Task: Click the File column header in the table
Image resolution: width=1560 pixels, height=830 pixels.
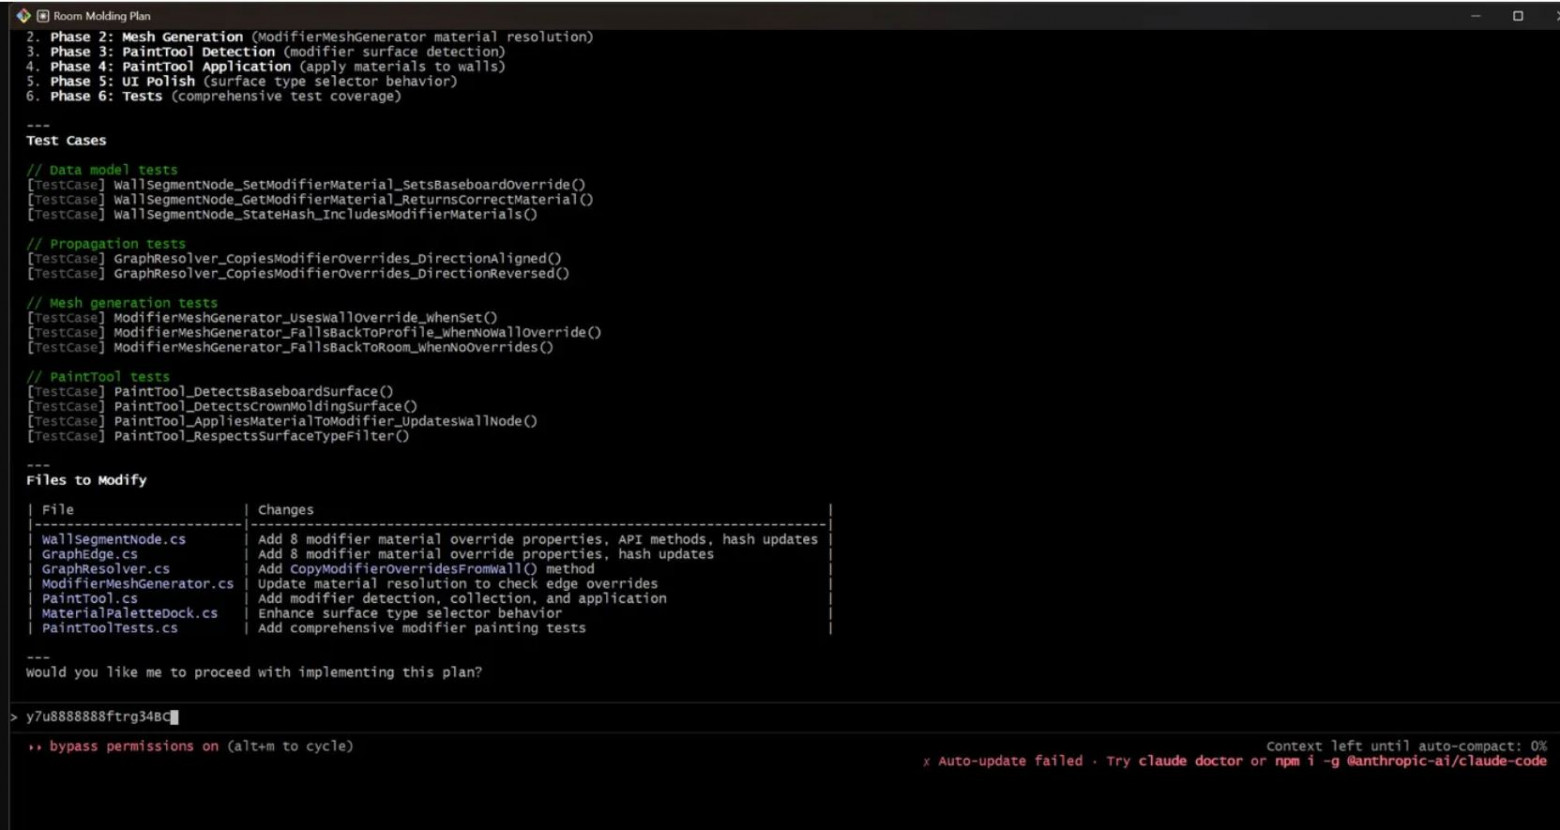Action: (58, 510)
